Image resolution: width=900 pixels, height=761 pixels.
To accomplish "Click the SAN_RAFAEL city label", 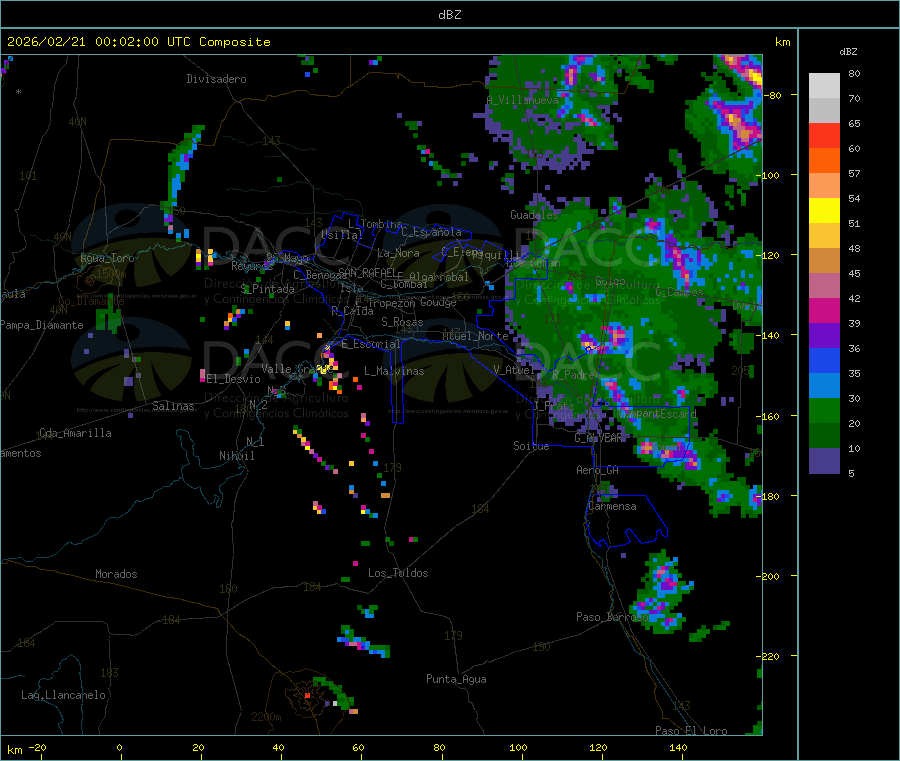I will click(x=367, y=272).
